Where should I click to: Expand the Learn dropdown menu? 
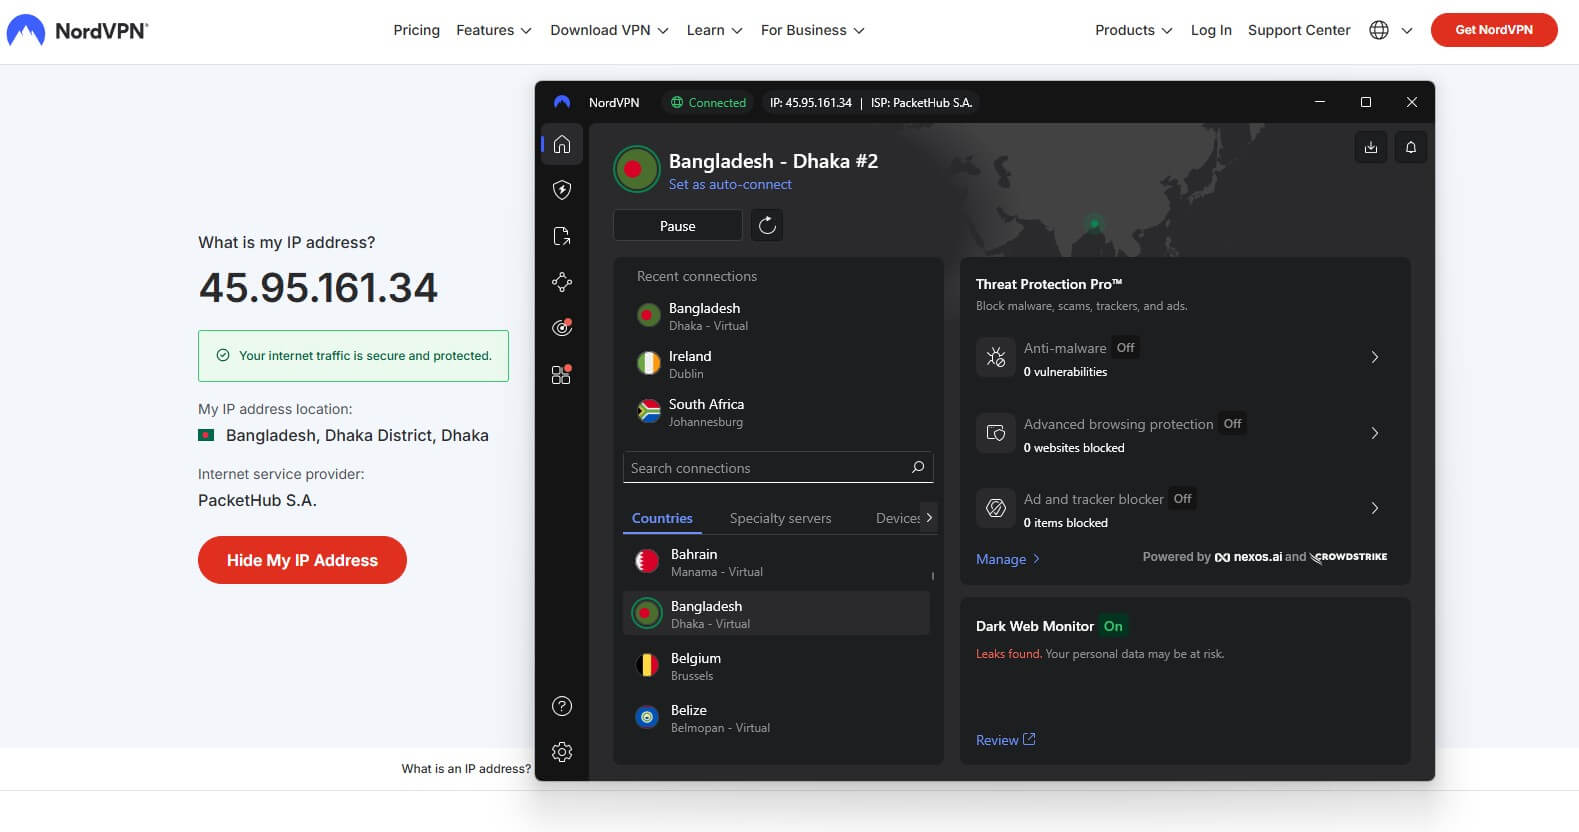714,30
